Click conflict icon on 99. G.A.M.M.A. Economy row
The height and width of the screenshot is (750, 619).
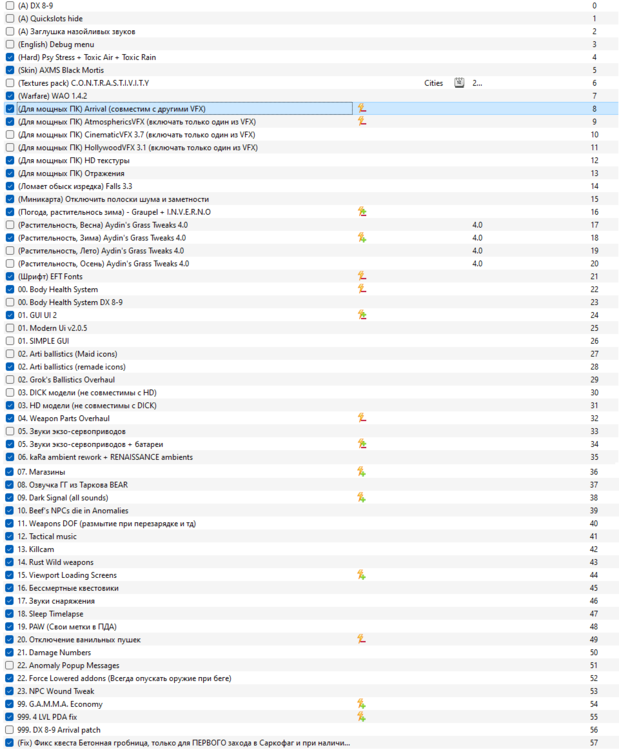pyautogui.click(x=362, y=704)
